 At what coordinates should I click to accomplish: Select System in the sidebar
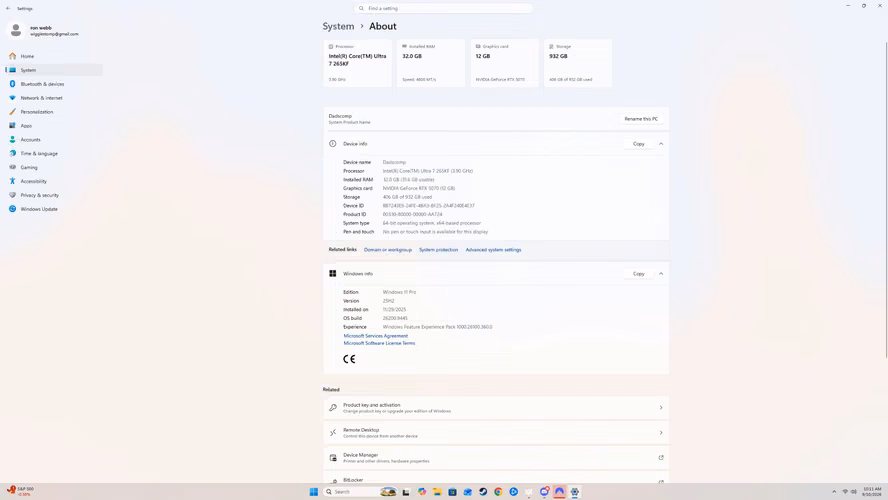[54, 70]
